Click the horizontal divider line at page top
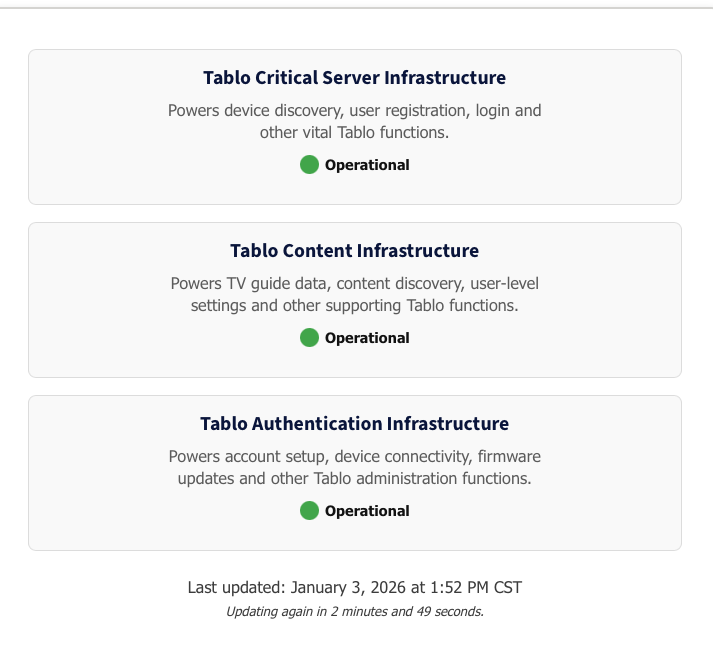Screen dimensions: 713x649 (x=356, y=8)
